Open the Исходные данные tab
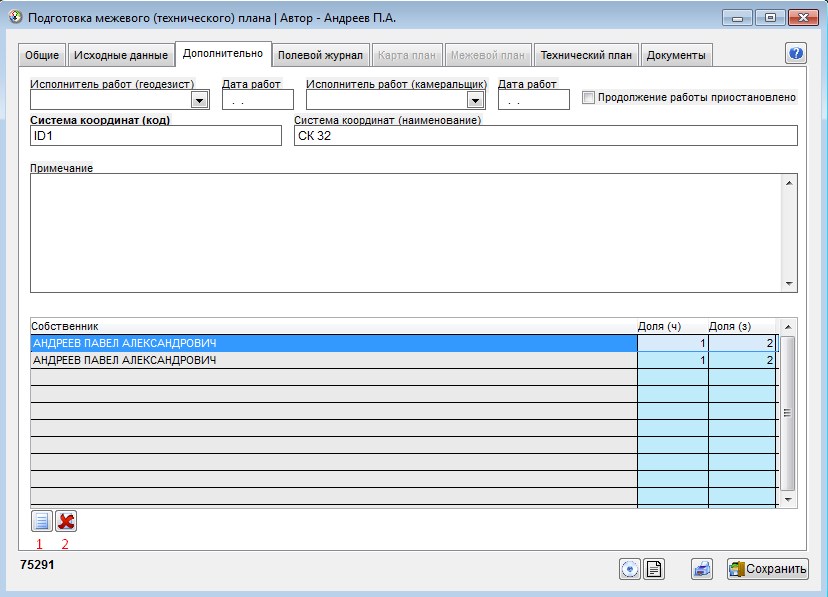The image size is (828, 597). [121, 55]
